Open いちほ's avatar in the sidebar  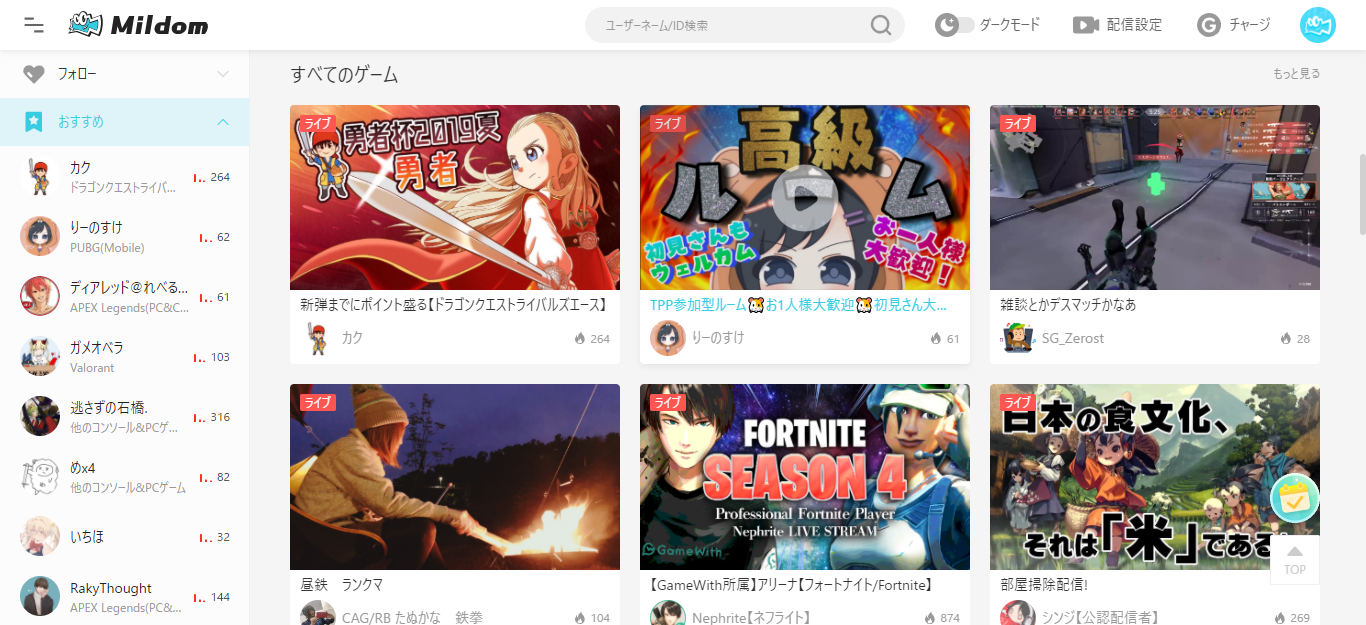(x=40, y=536)
